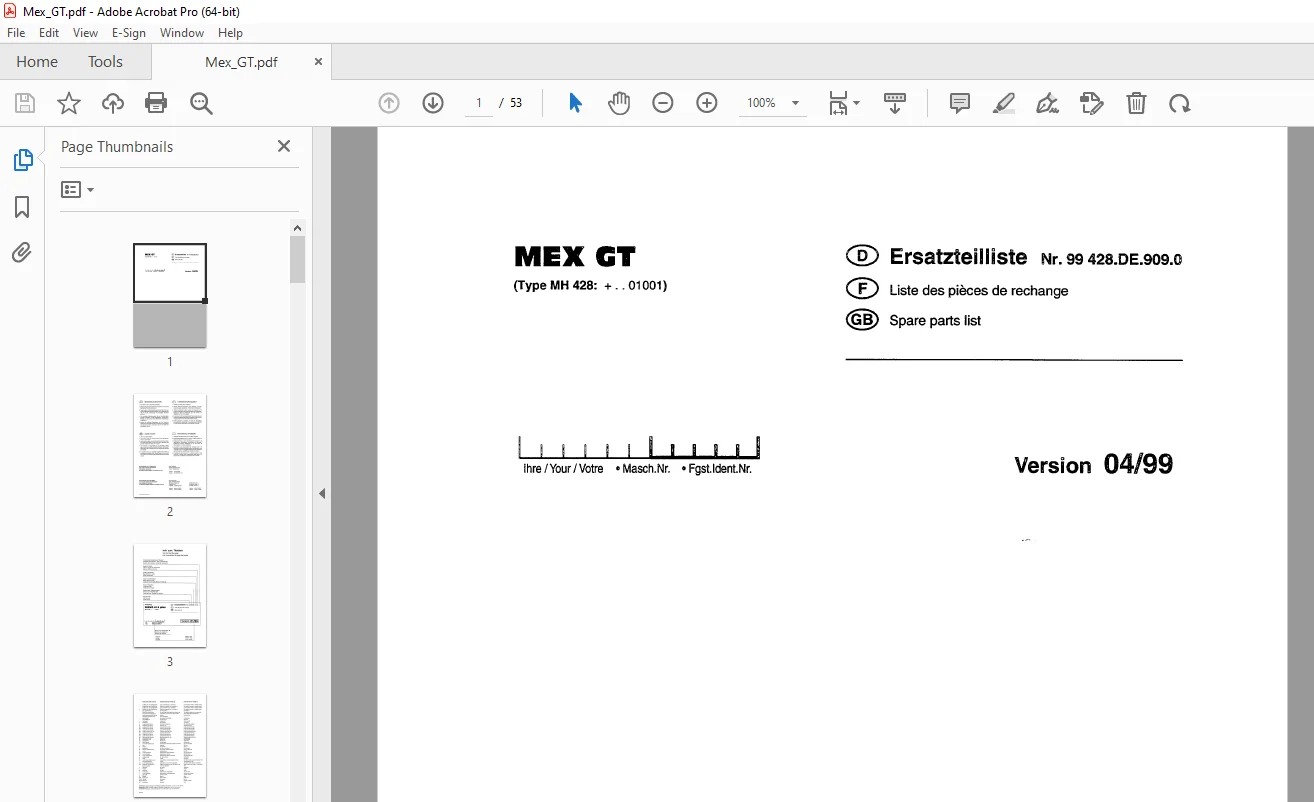Go to previous page with up arrow
Screen dimensions: 1314x802
[x=389, y=103]
